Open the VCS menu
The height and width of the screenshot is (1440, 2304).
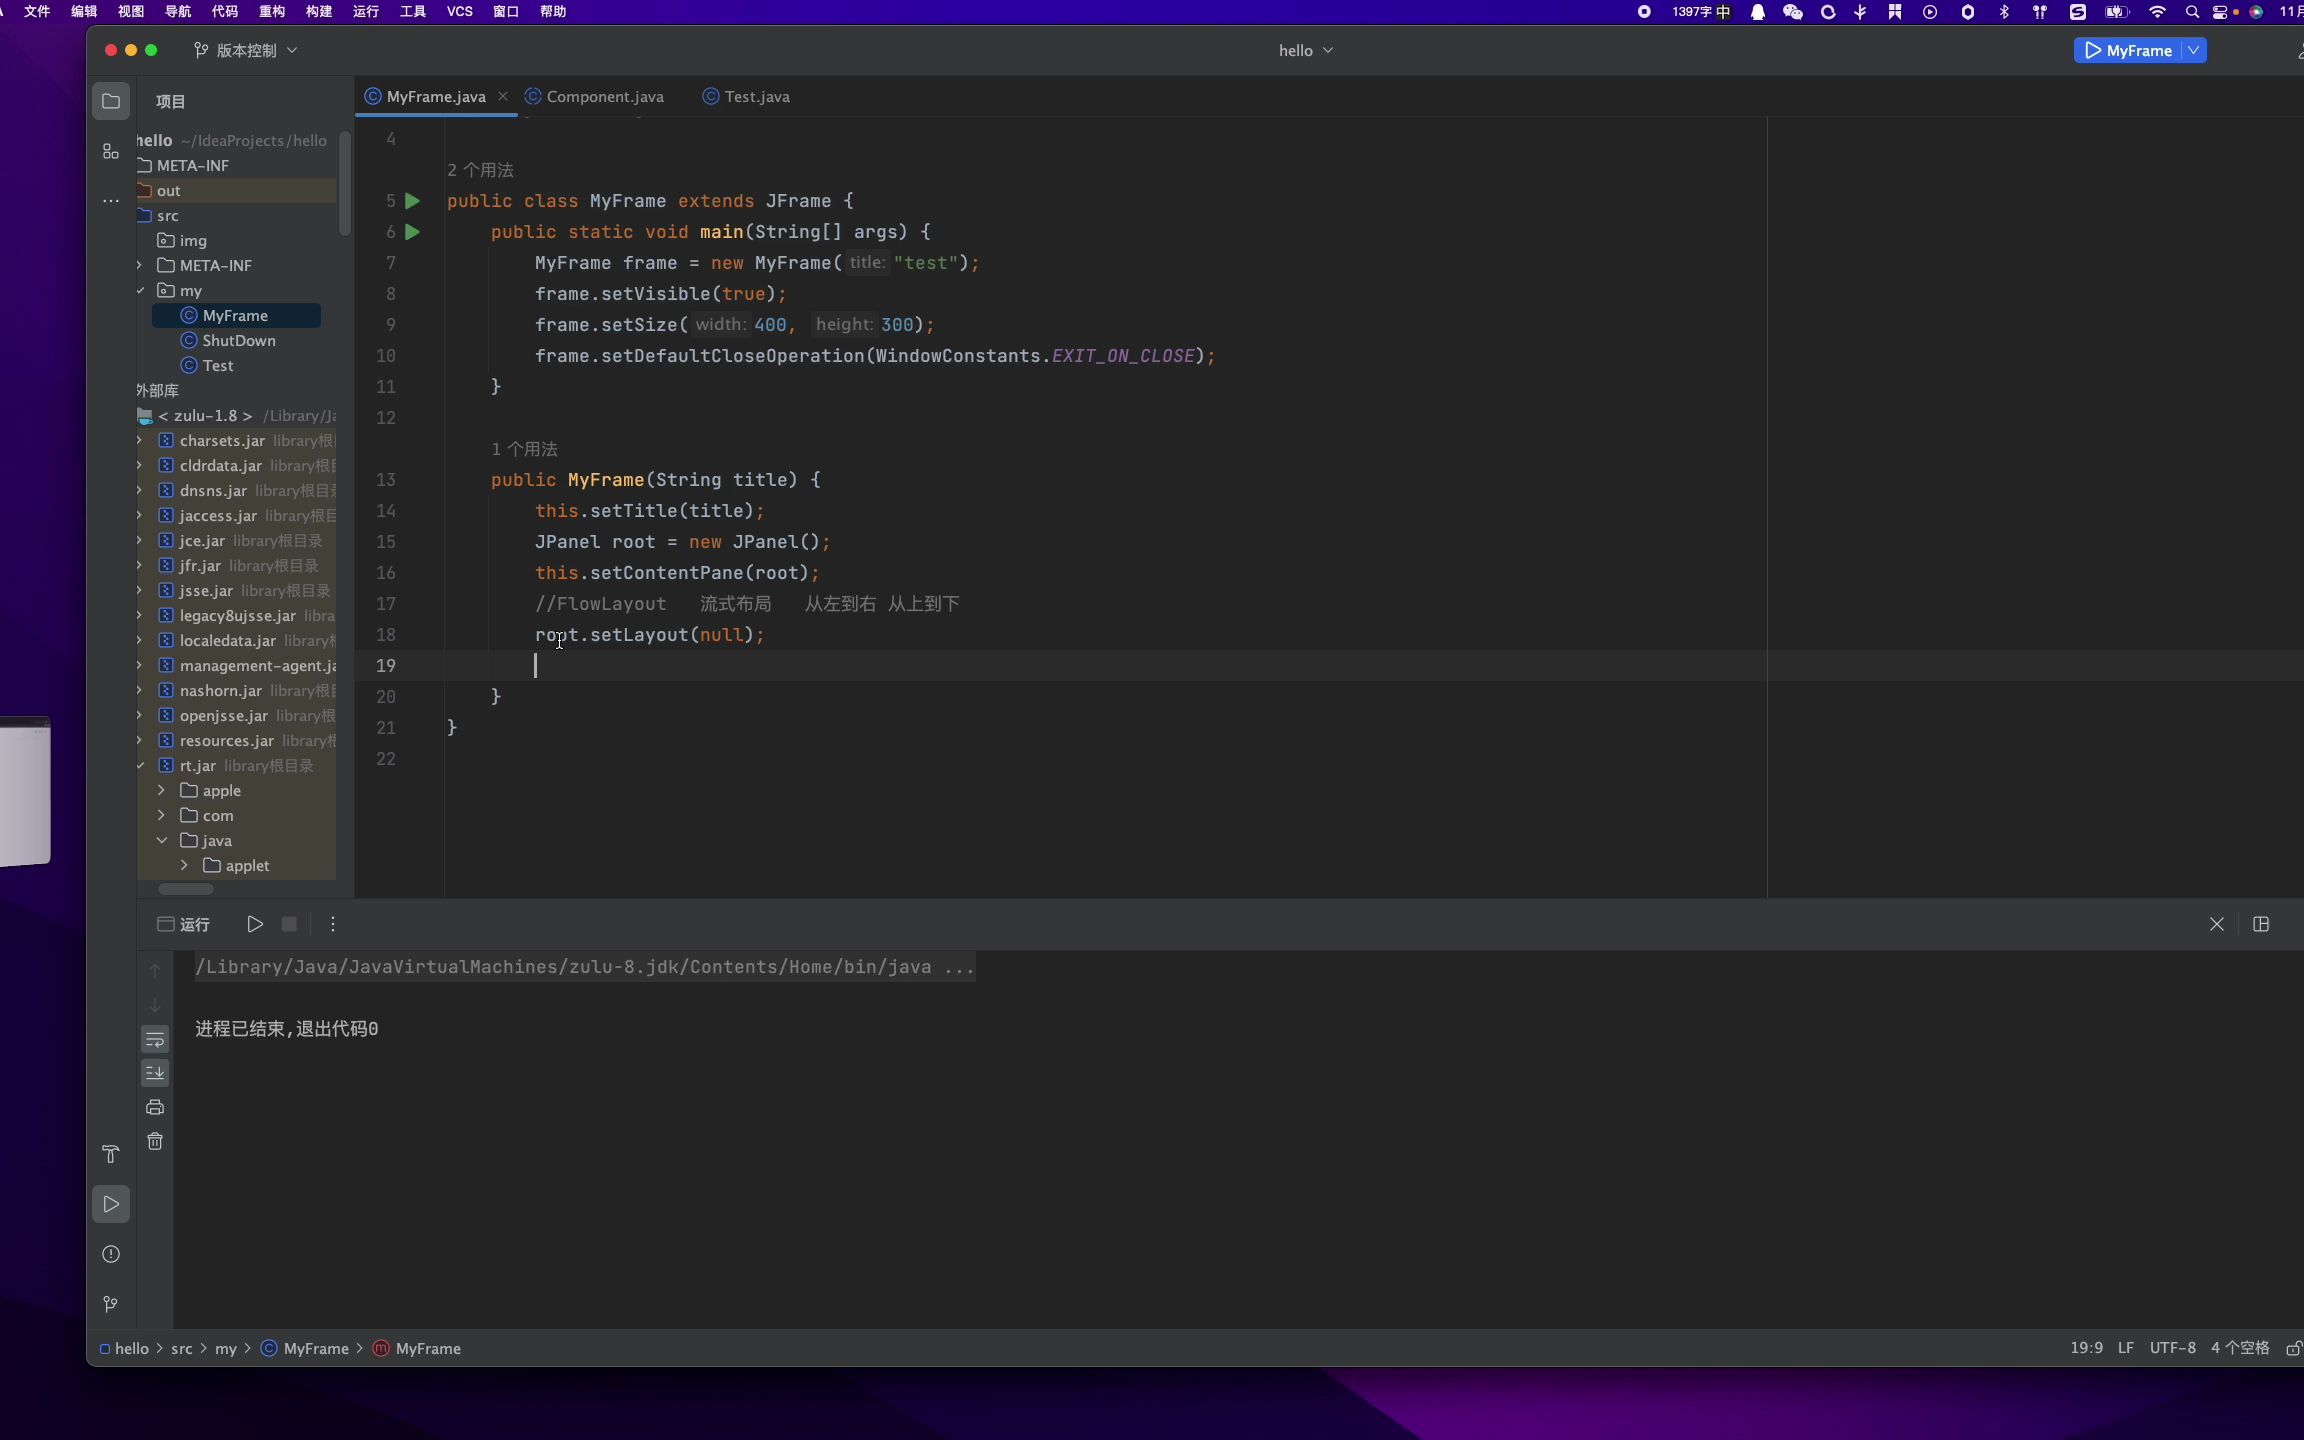460,11
